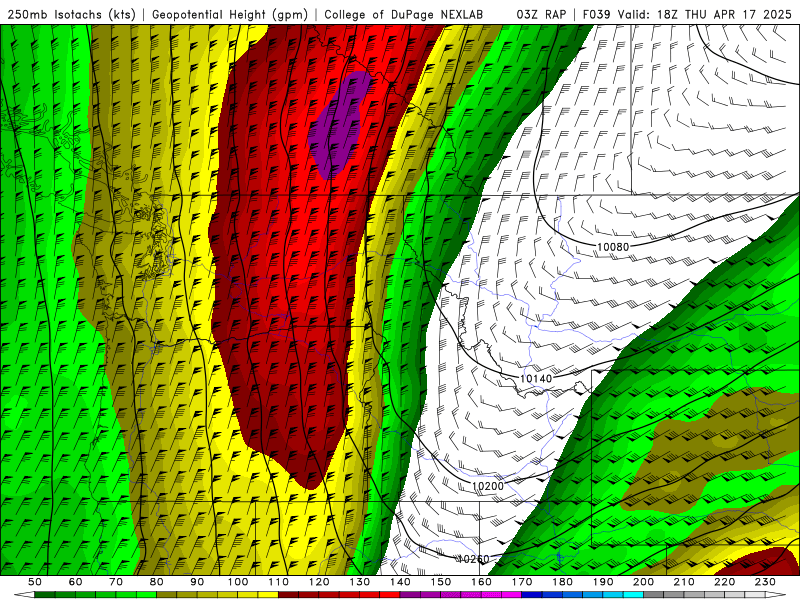Viewport: 800px width, 600px height.
Task: Click the purple jet core maximum on map
Action: [338, 125]
